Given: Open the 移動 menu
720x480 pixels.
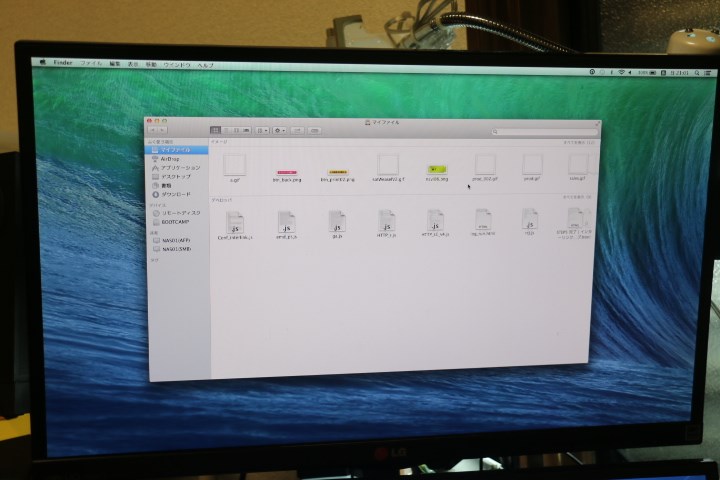Looking at the screenshot, I should pos(151,65).
